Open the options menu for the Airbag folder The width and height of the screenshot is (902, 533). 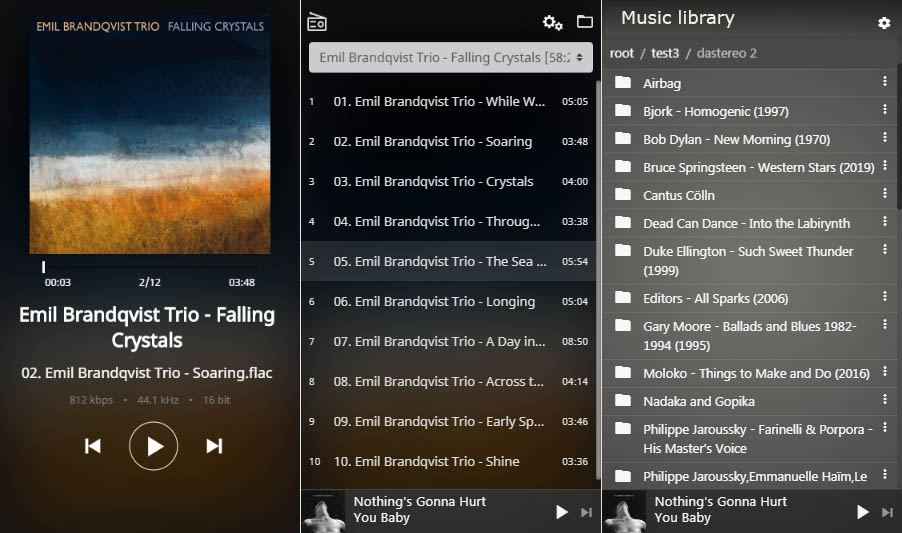click(x=885, y=82)
